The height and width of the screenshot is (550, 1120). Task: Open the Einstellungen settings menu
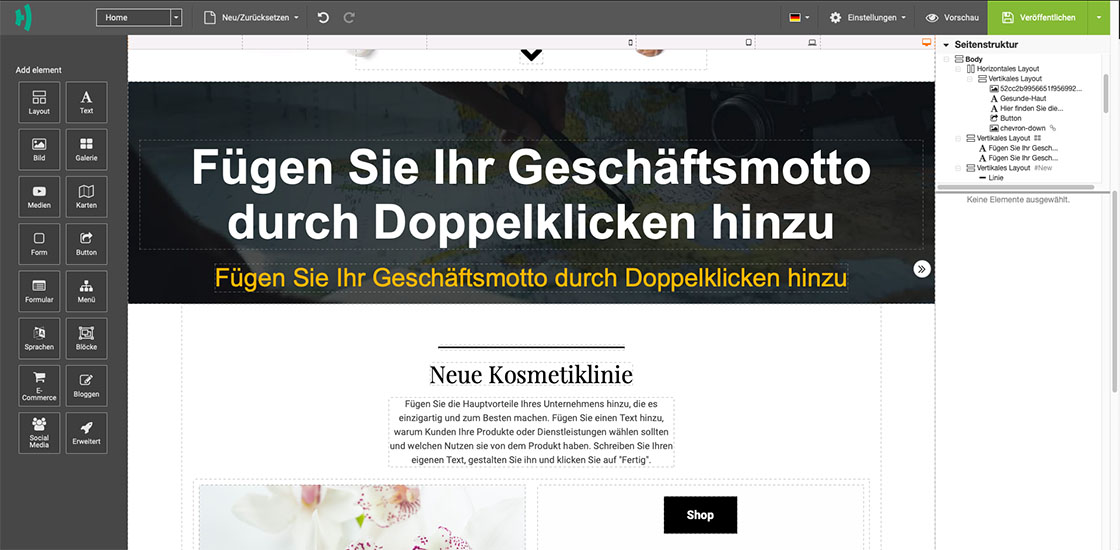pyautogui.click(x=868, y=17)
